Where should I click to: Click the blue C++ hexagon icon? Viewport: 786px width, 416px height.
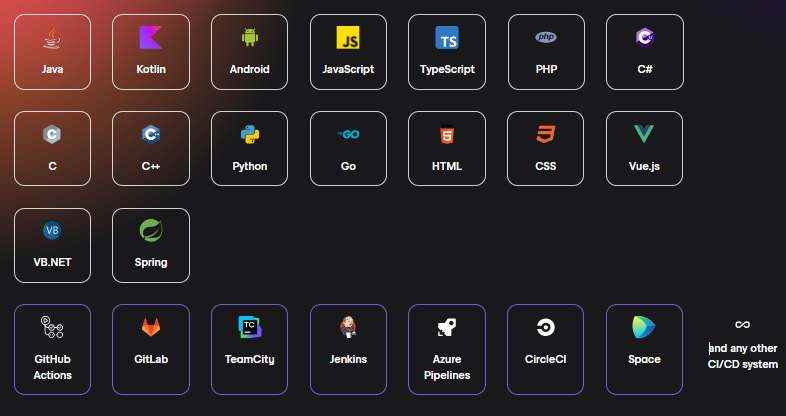pyautogui.click(x=151, y=134)
